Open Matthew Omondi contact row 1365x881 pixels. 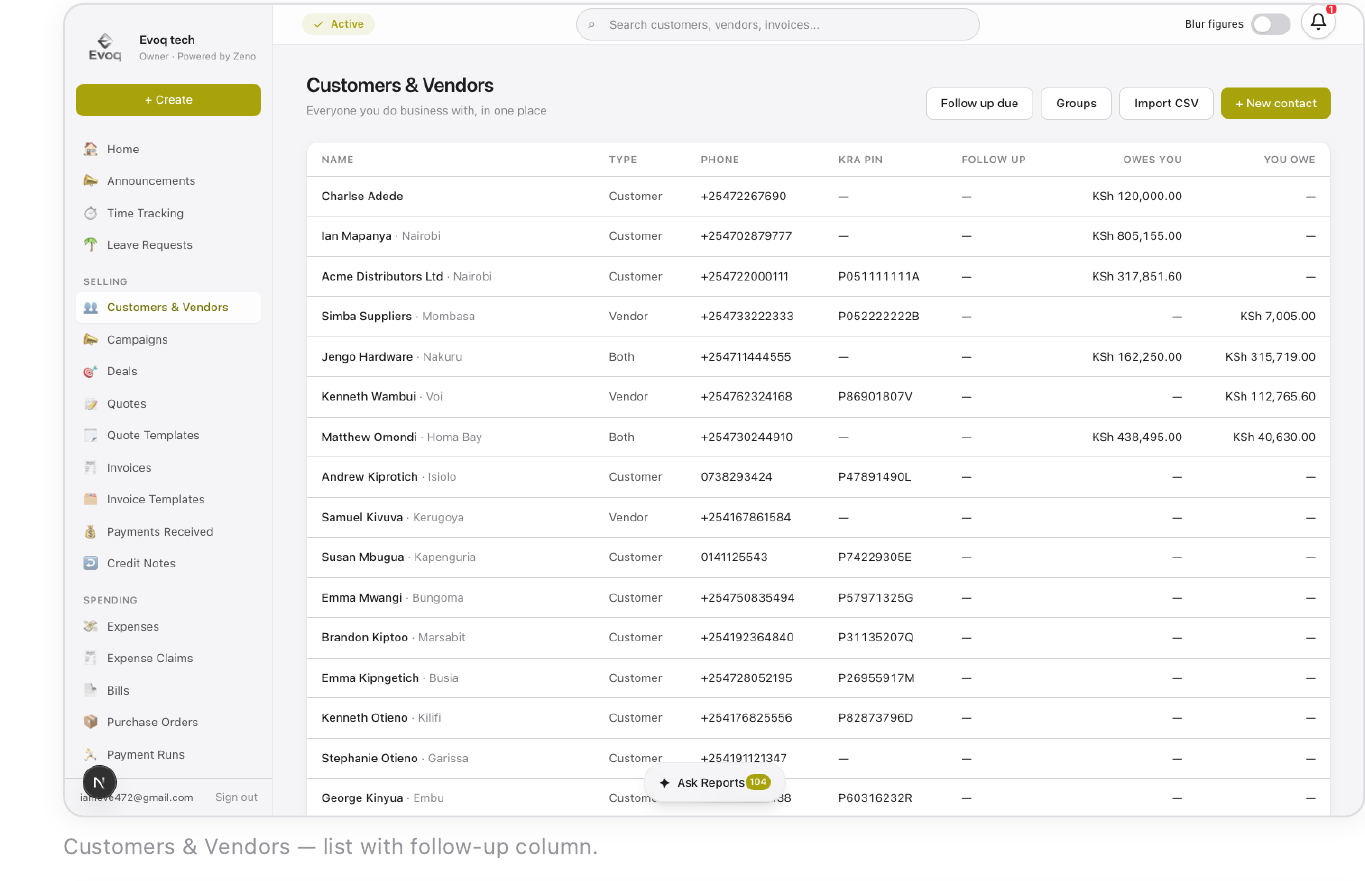tap(818, 437)
